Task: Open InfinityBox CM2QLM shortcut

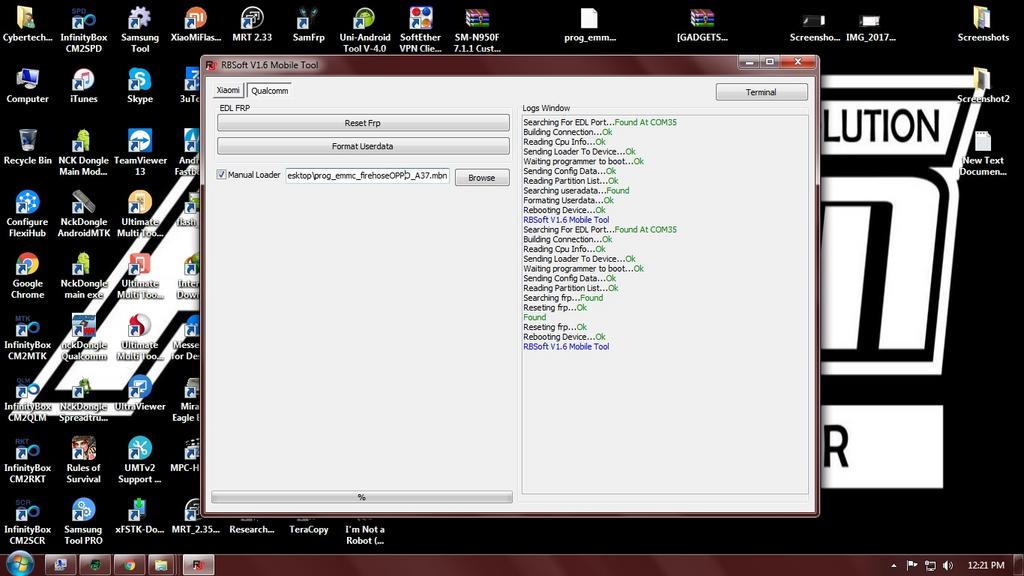Action: (27, 398)
